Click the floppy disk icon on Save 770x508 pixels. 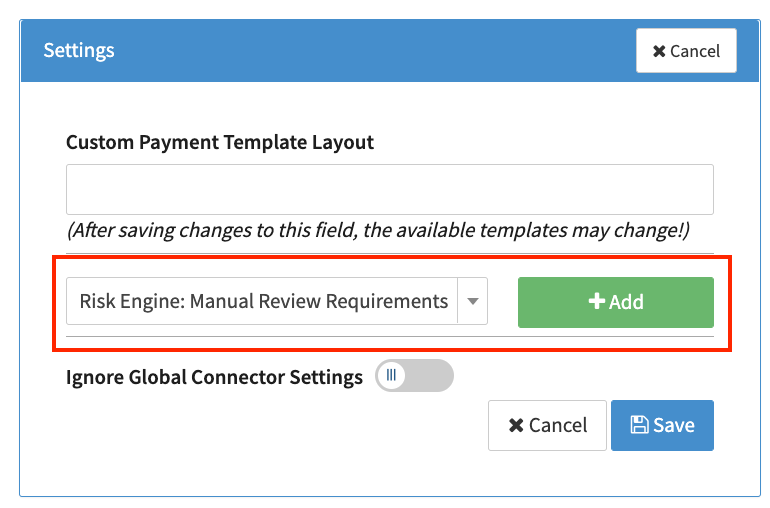coord(639,425)
